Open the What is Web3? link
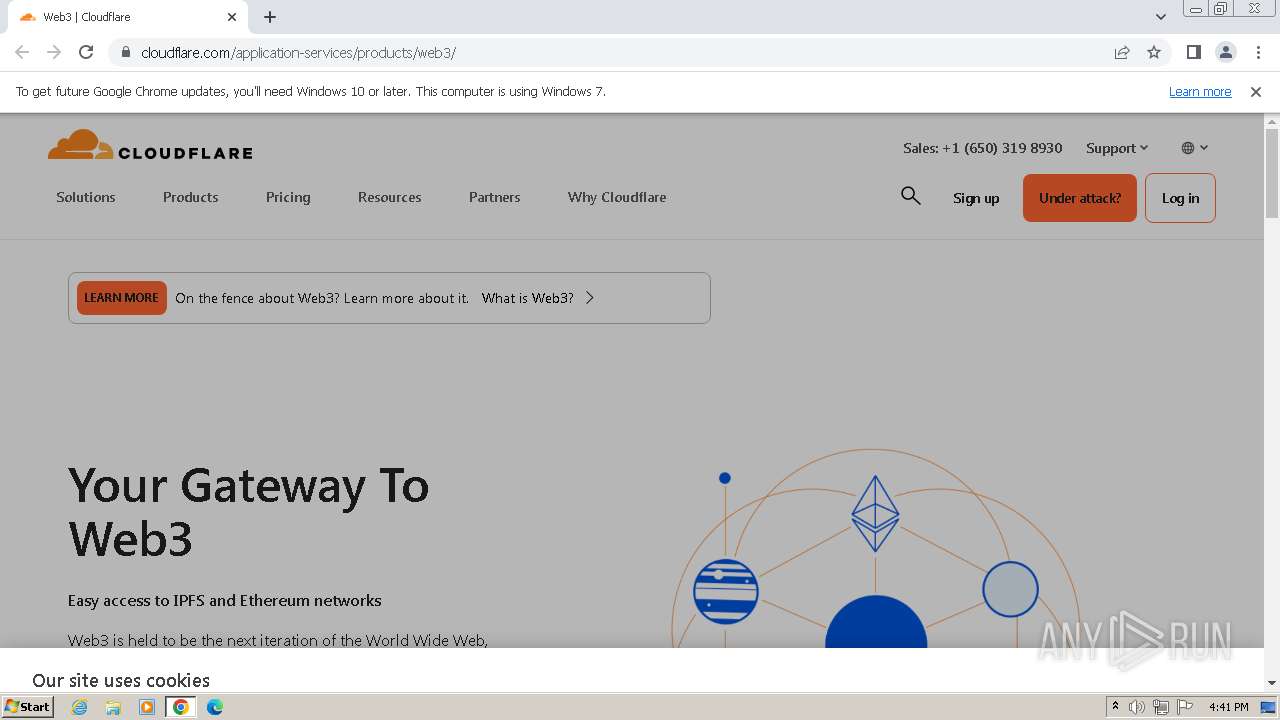This screenshot has width=1280, height=720. pyautogui.click(x=538, y=298)
